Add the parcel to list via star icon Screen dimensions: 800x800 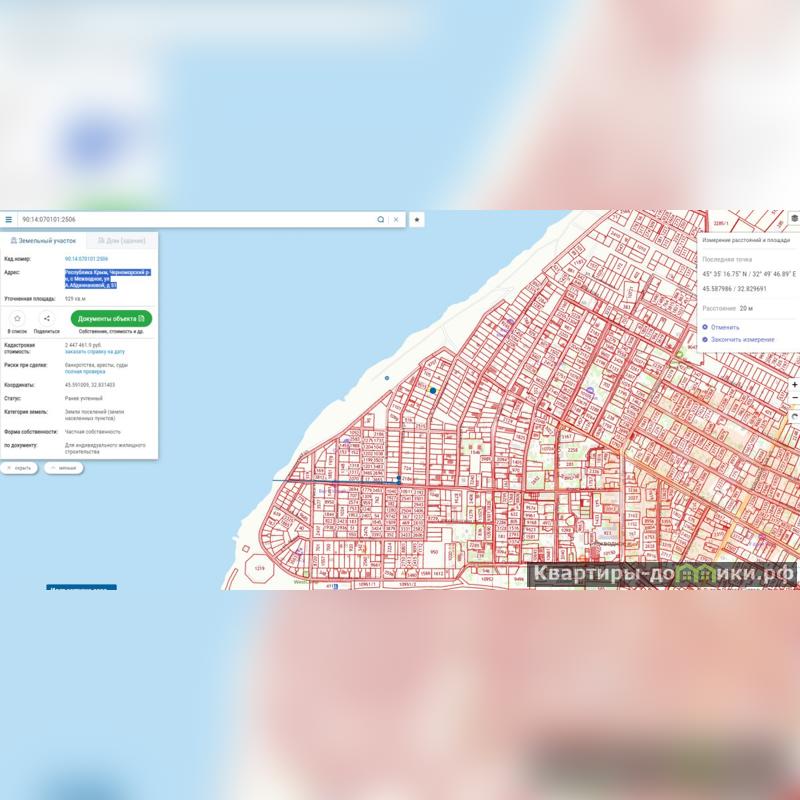click(x=18, y=319)
